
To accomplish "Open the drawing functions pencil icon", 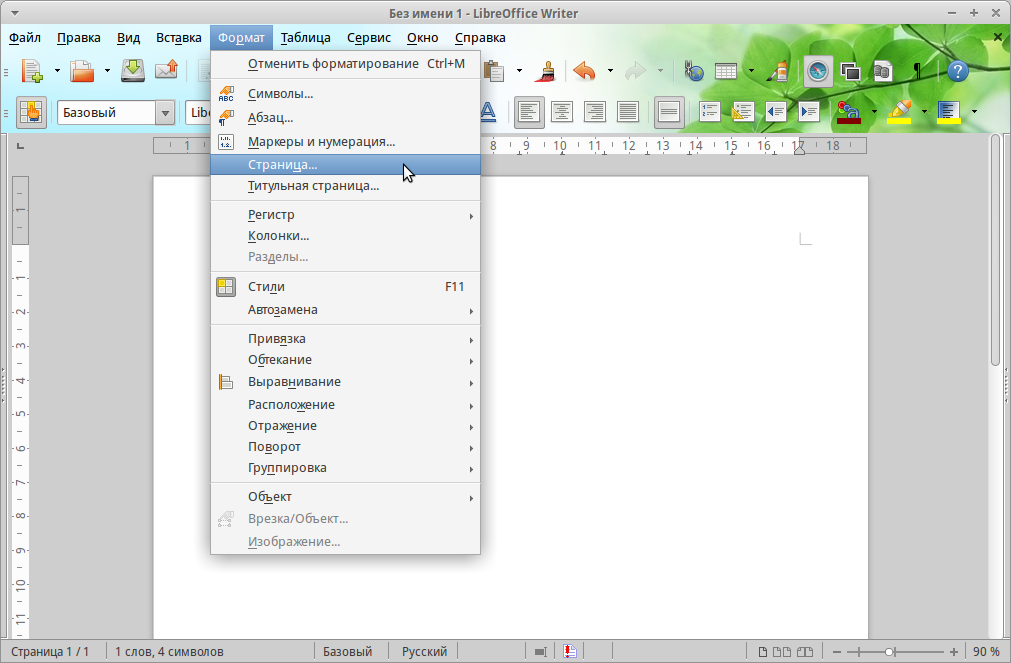I will pyautogui.click(x=778, y=70).
